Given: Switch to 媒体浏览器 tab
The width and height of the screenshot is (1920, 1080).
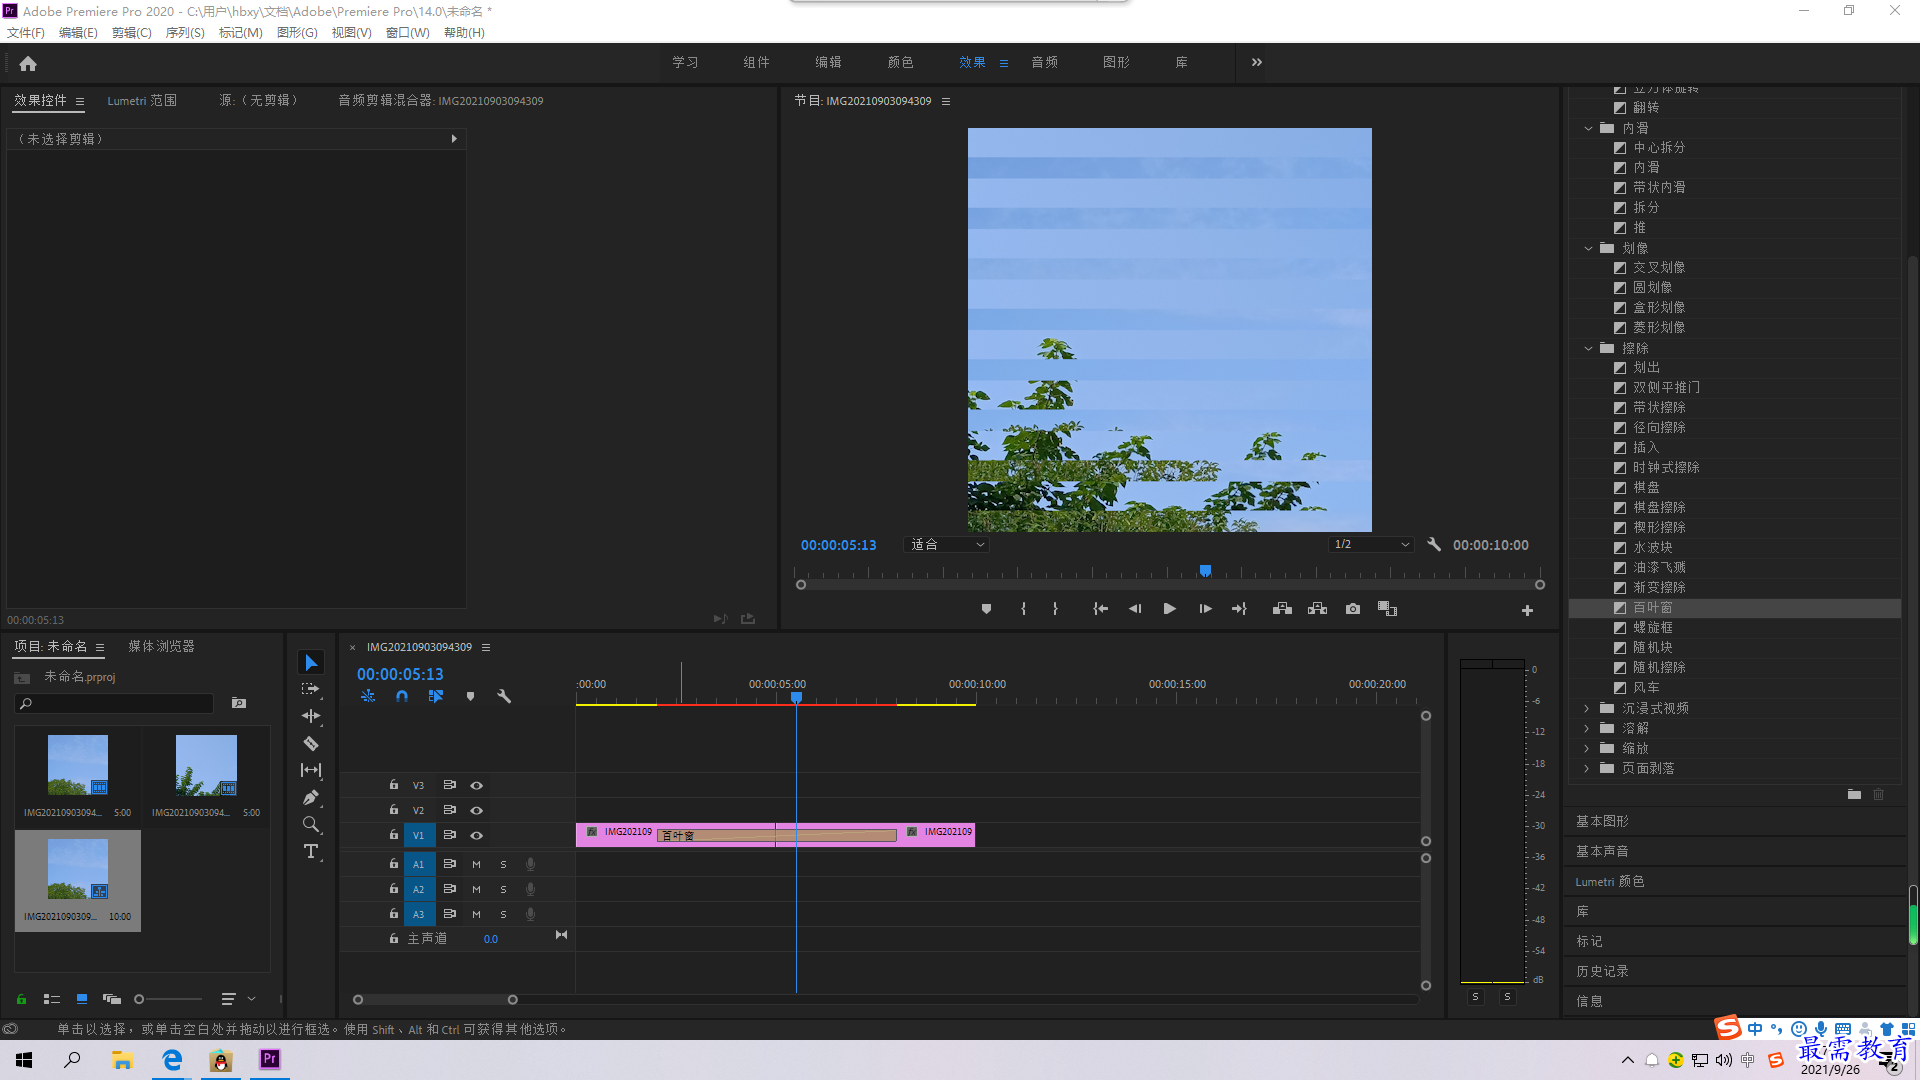Looking at the screenshot, I should tap(161, 647).
